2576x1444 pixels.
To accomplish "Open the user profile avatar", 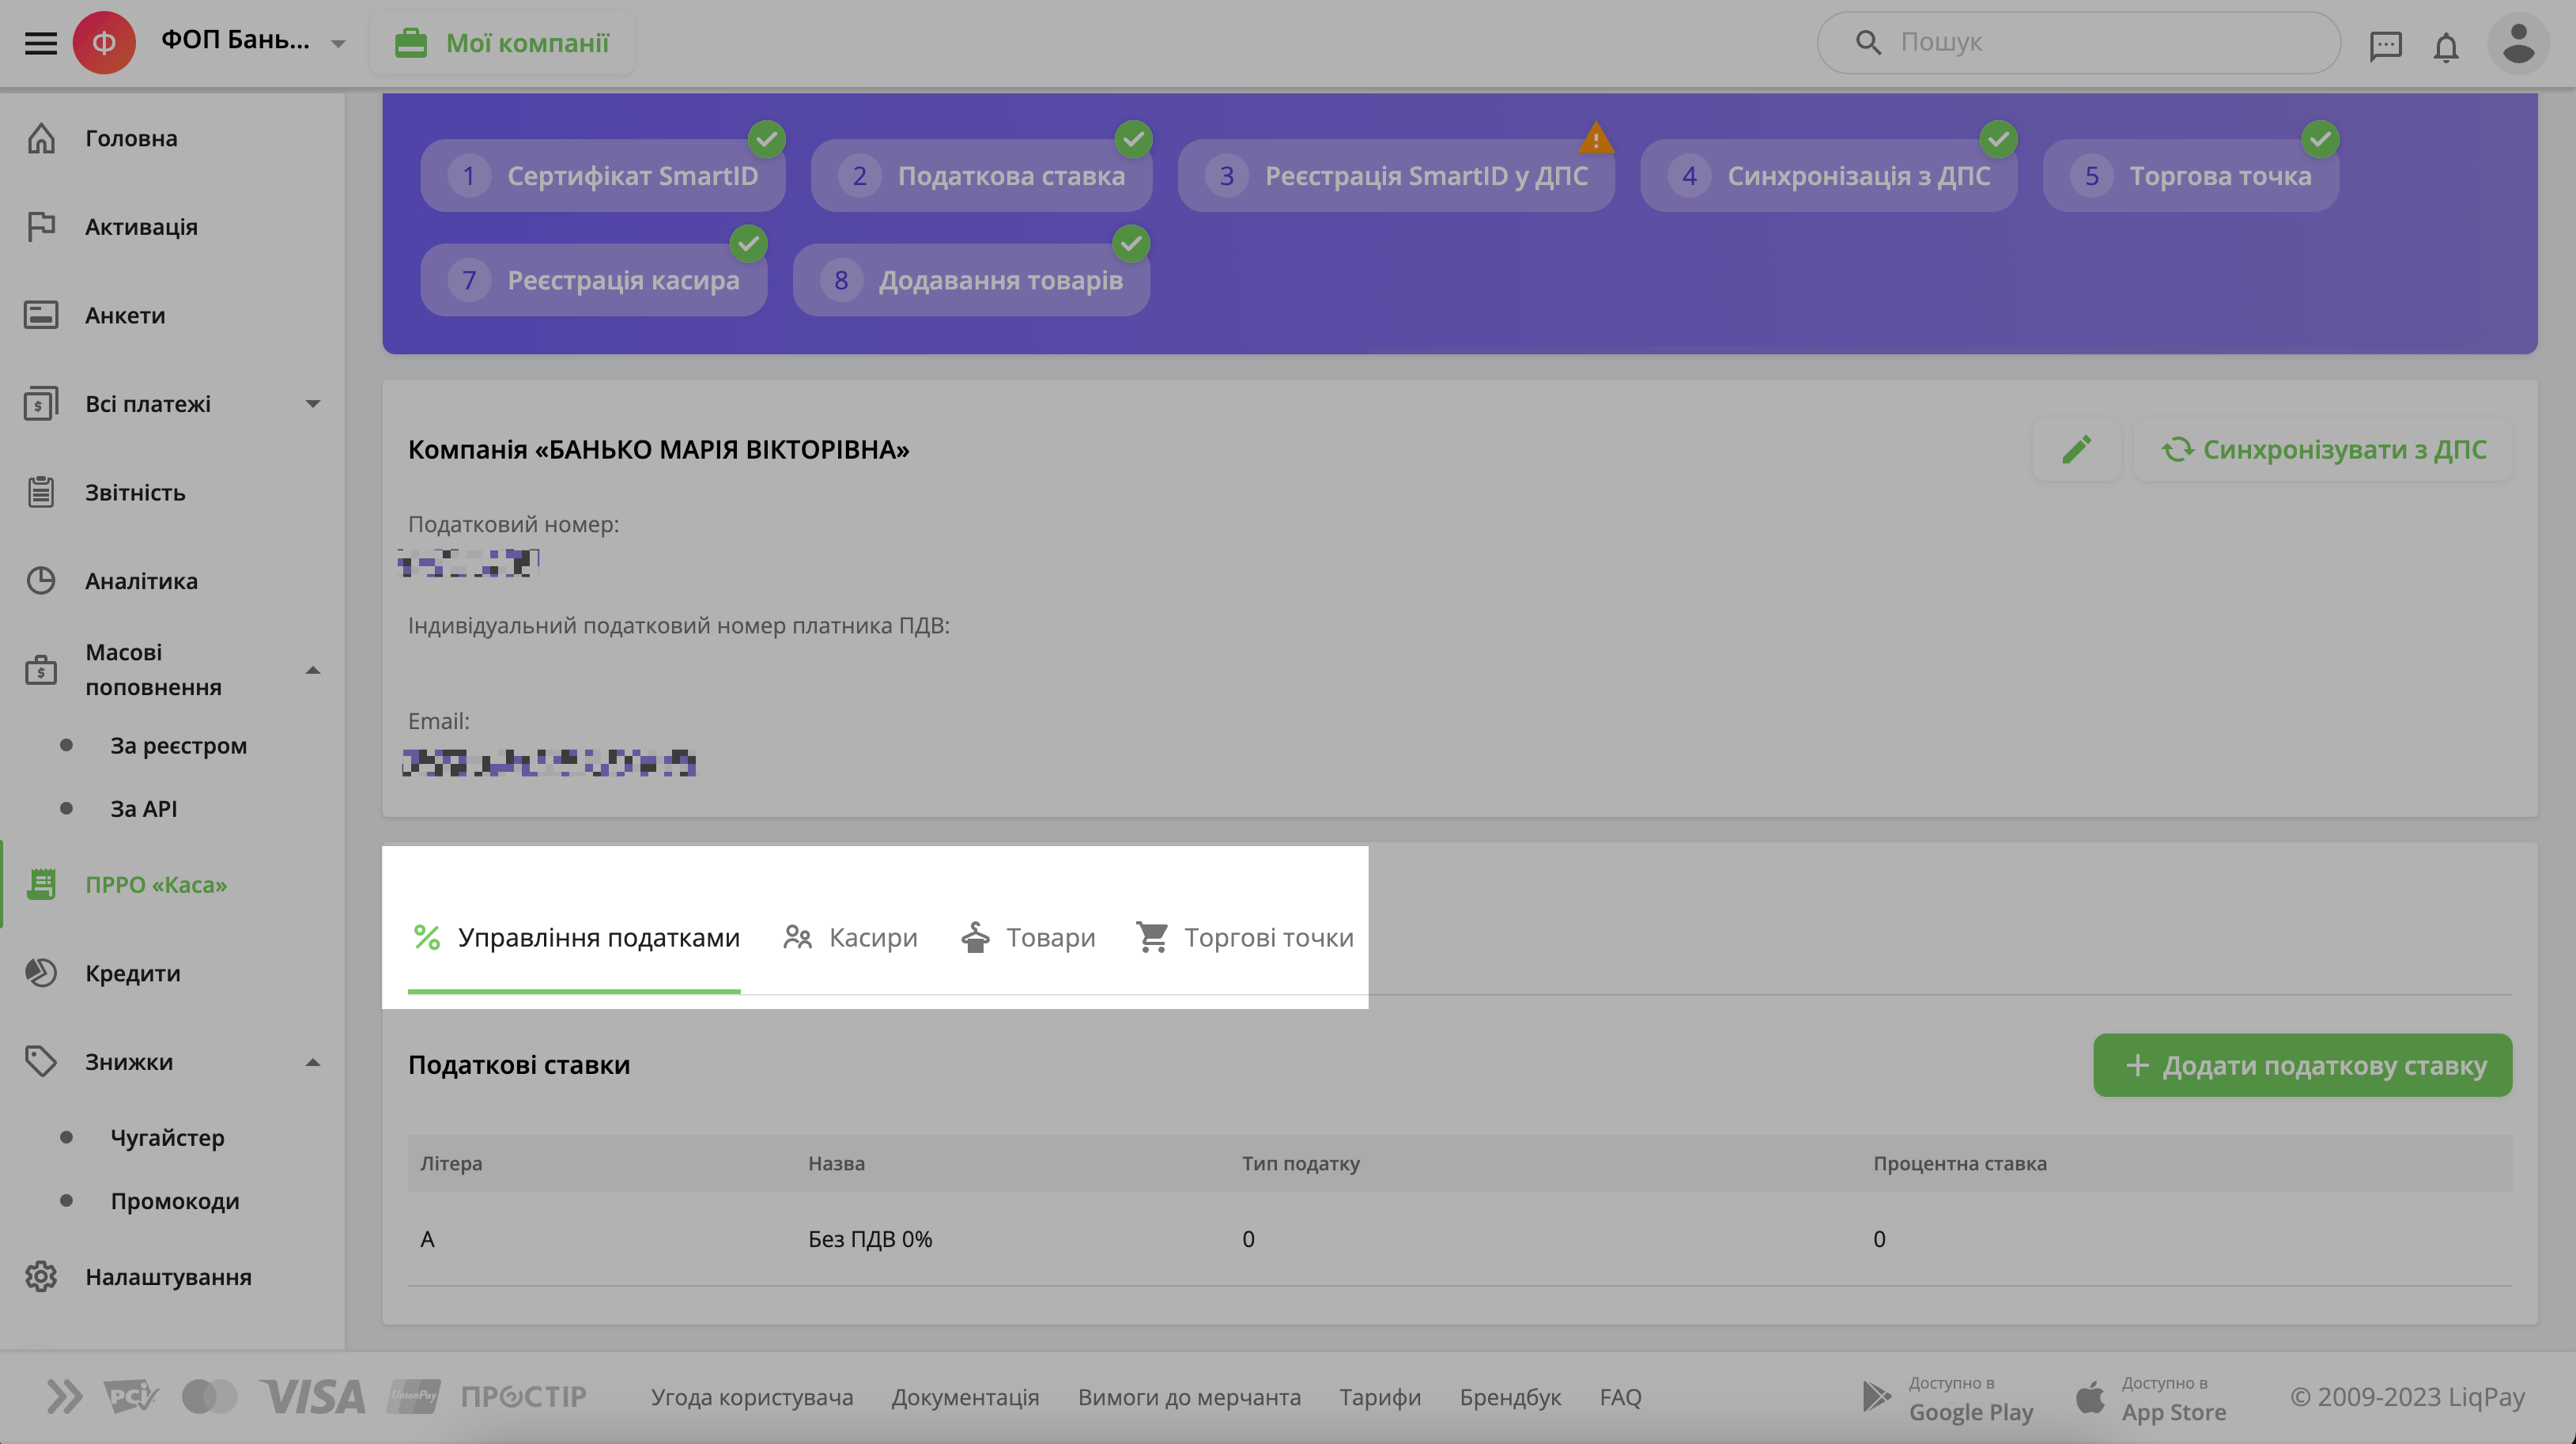I will click(2518, 43).
